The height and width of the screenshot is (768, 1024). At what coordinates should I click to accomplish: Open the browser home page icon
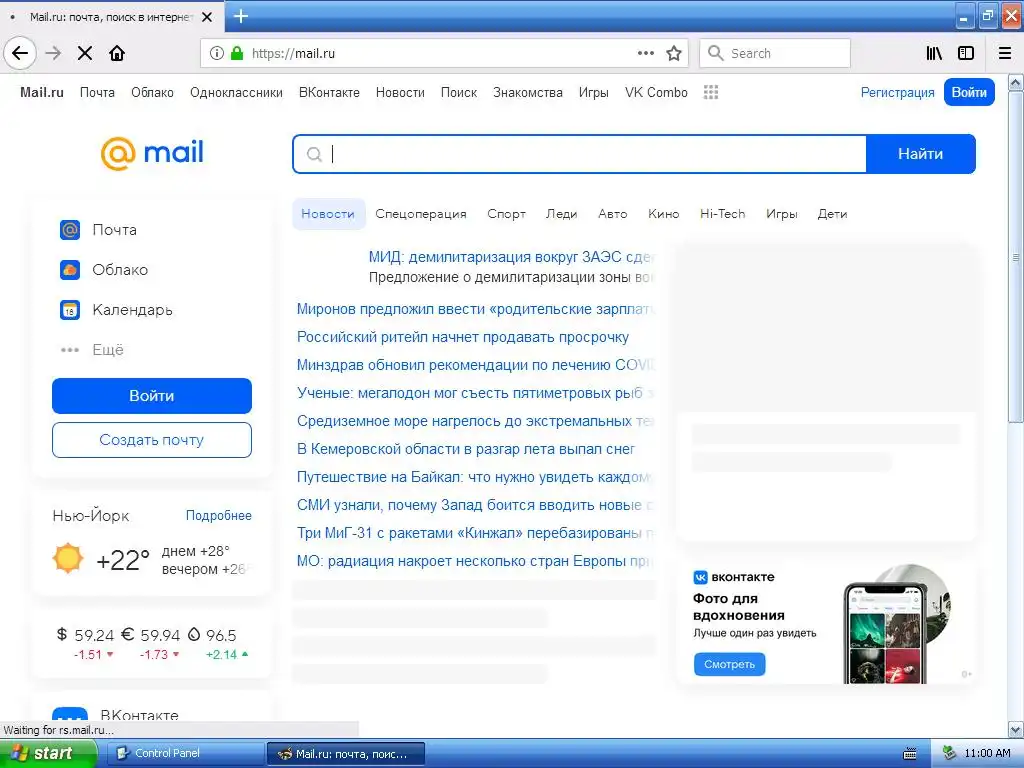point(117,53)
